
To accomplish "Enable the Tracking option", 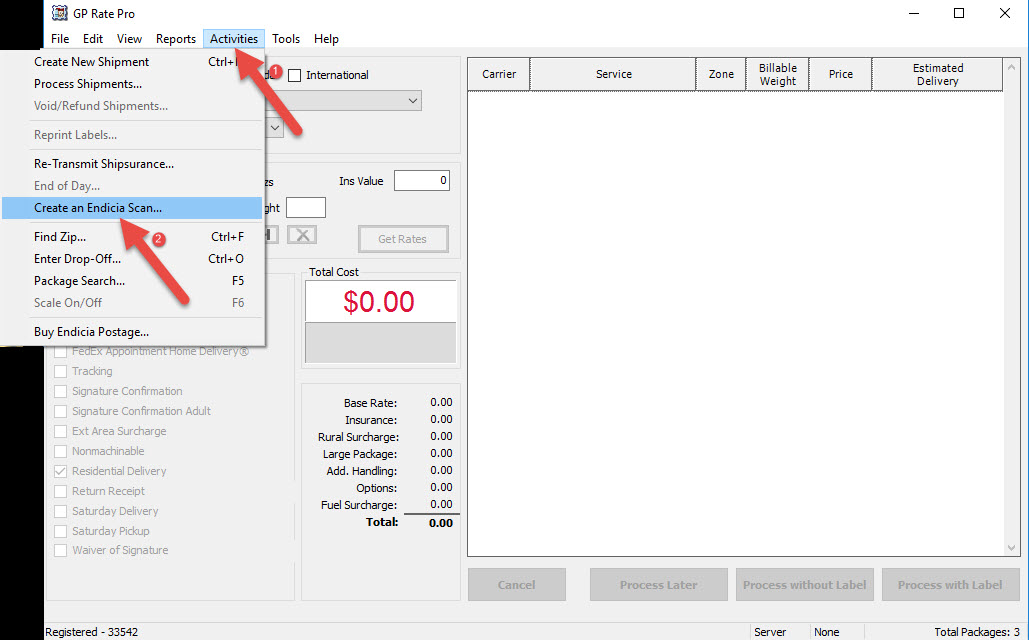I will point(58,370).
